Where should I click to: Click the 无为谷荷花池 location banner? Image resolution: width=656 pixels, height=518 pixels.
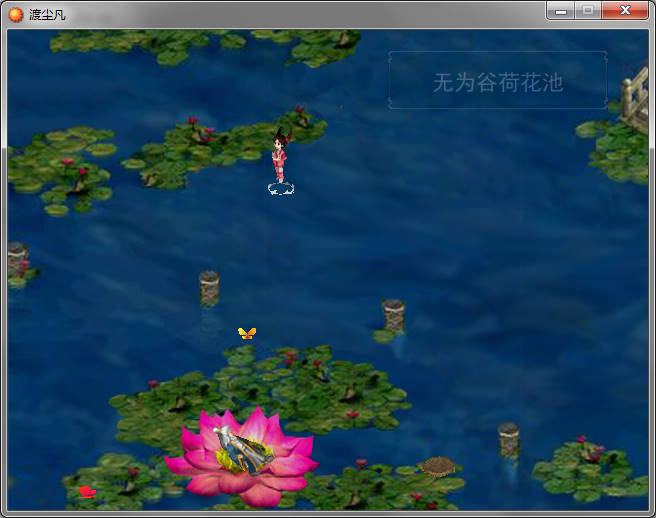498,80
